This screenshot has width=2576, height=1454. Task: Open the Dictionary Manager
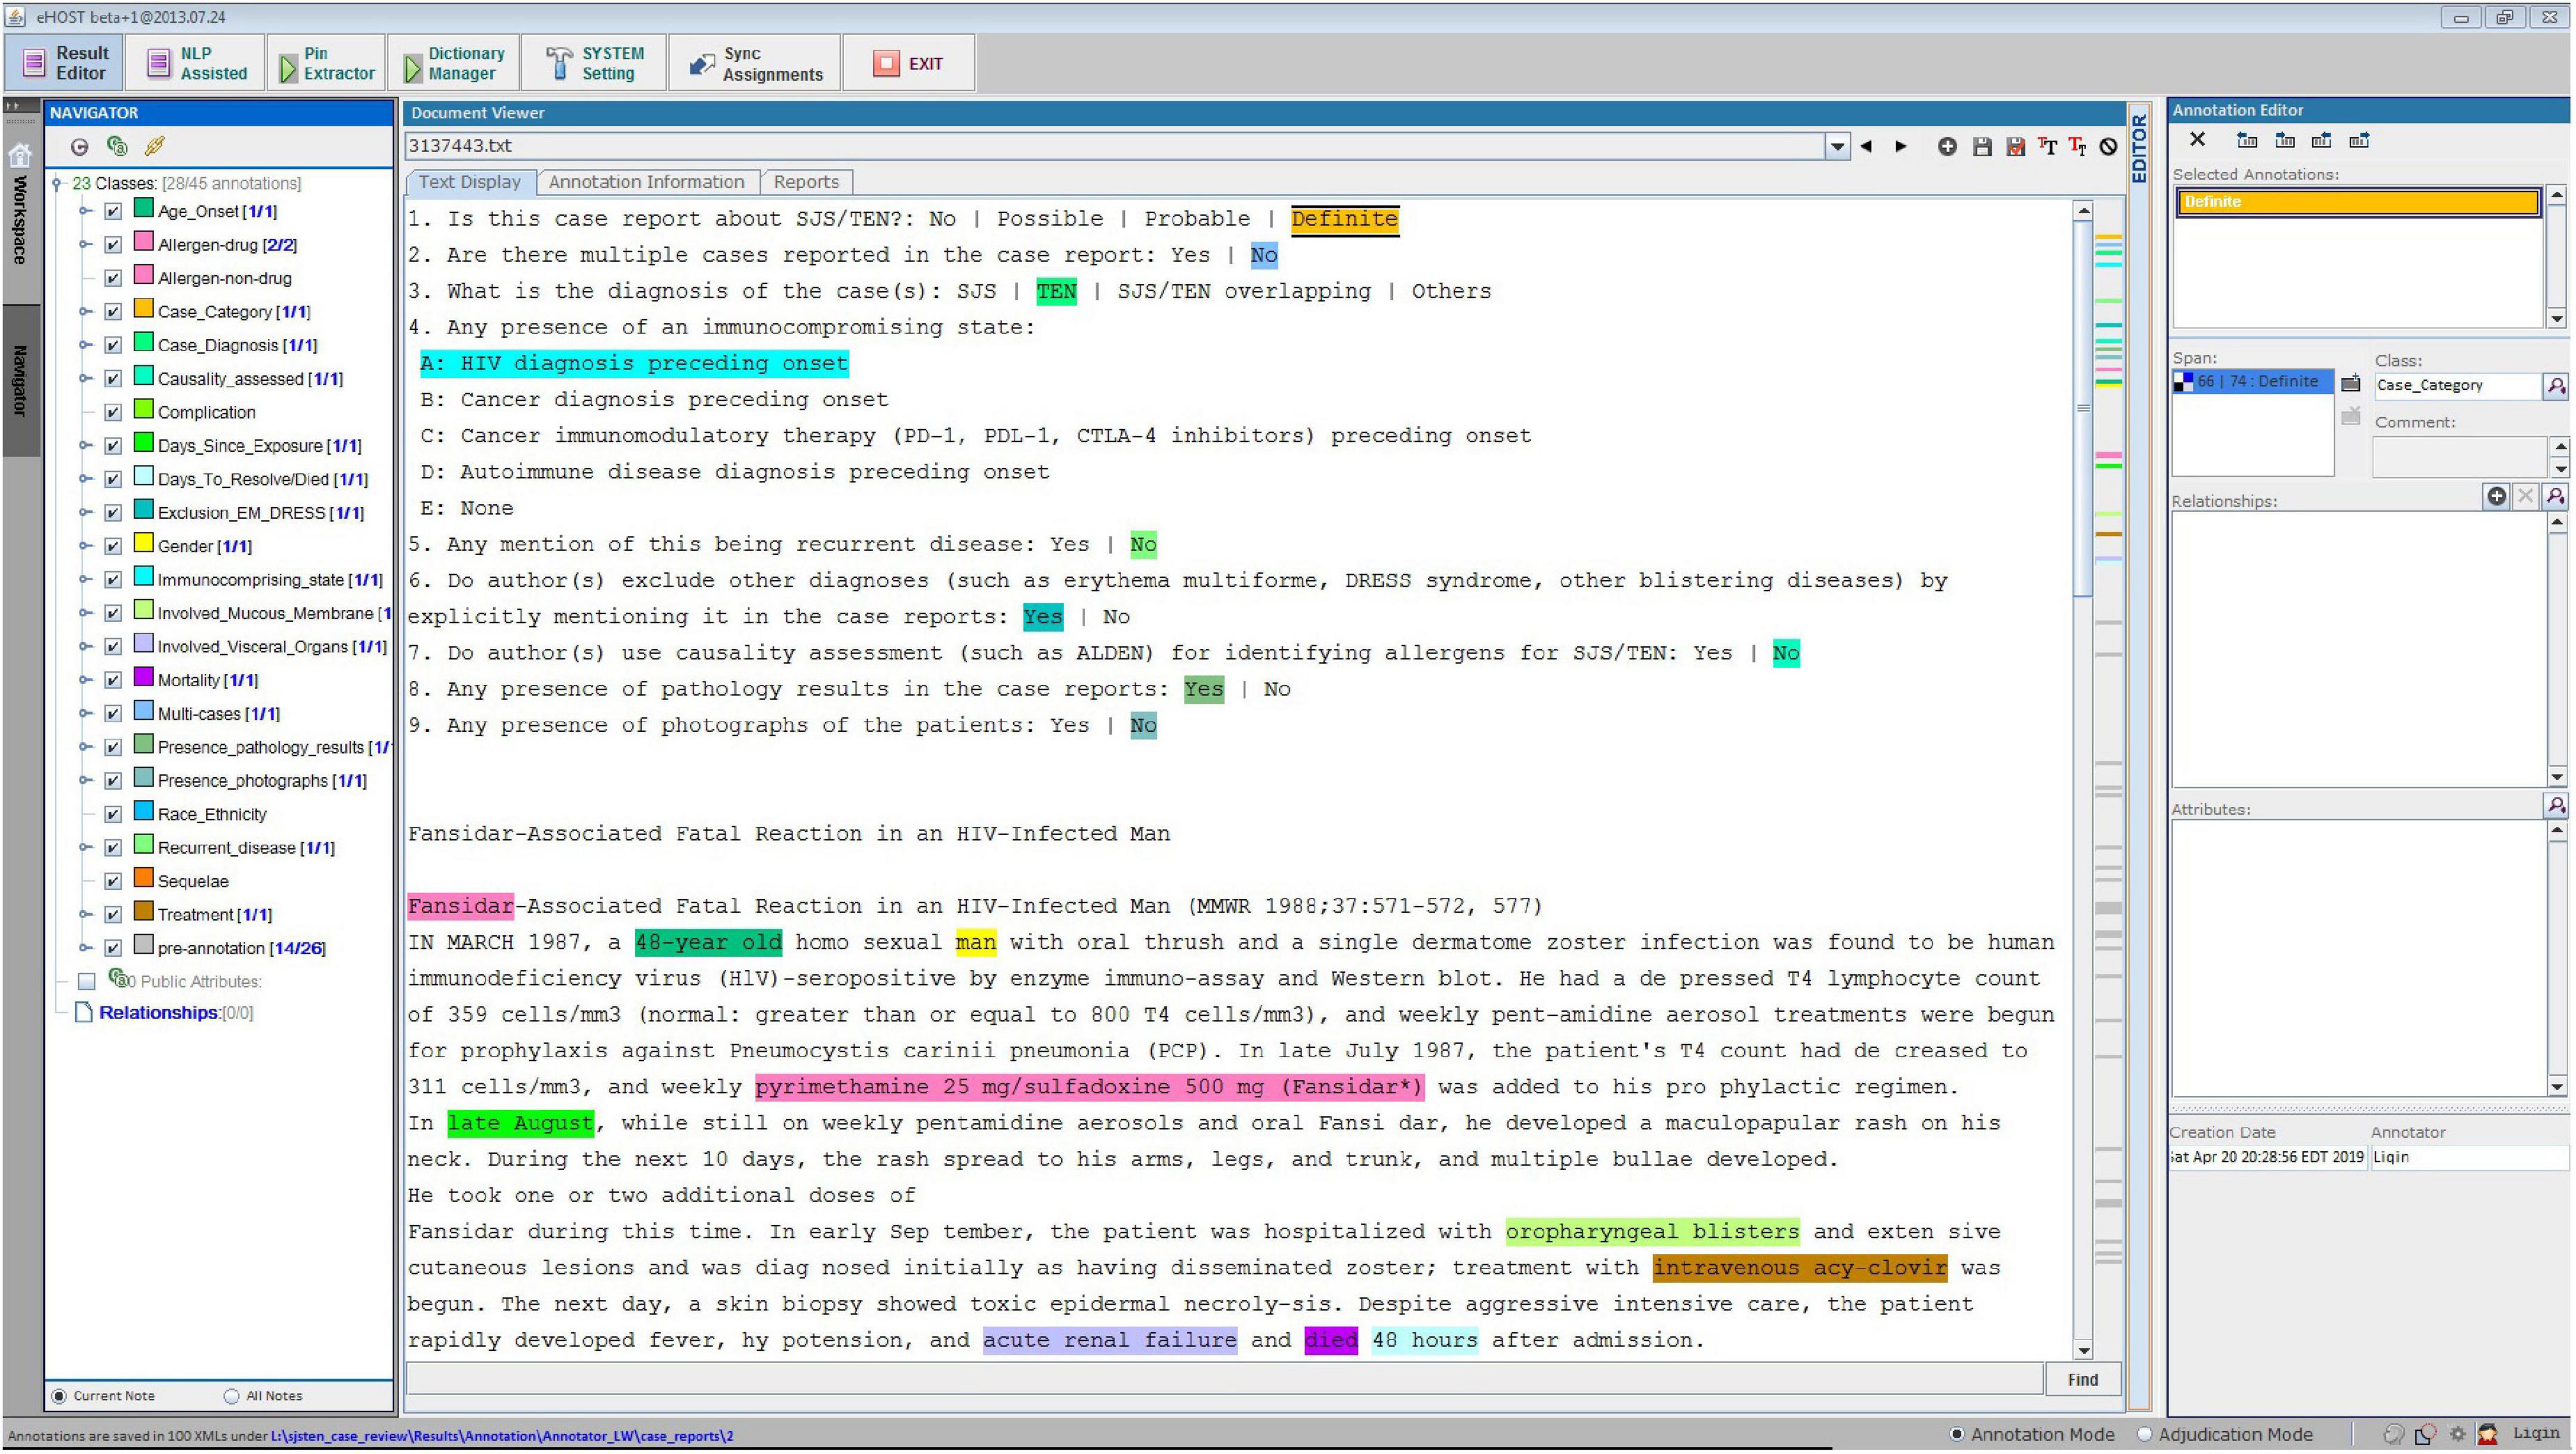point(454,63)
